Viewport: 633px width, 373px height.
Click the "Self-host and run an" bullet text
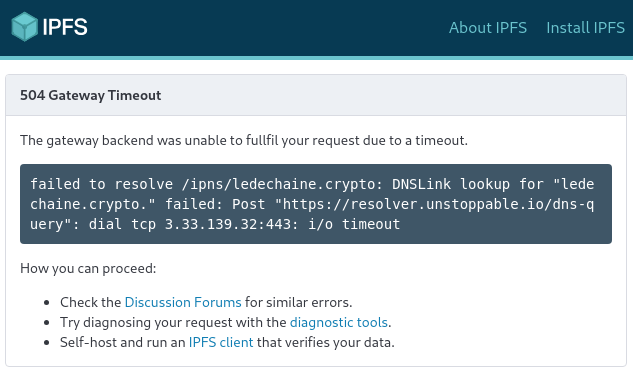[123, 342]
